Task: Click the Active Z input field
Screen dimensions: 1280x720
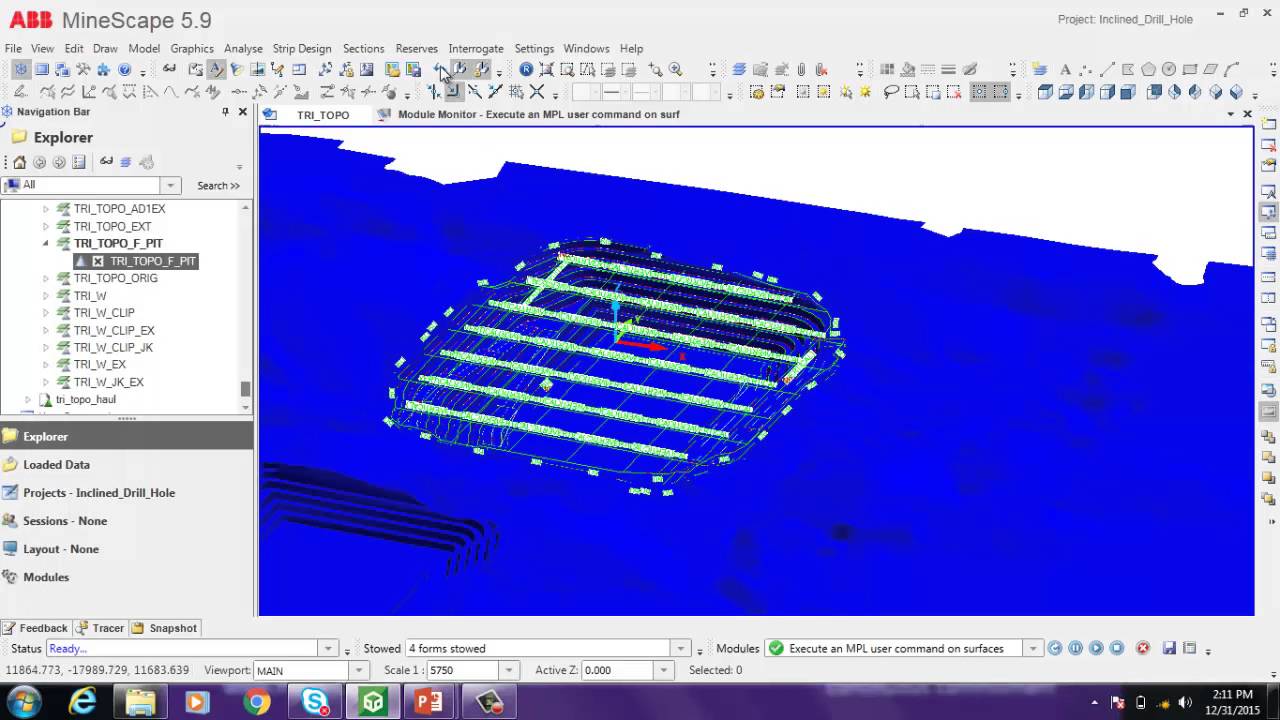Action: click(x=616, y=670)
